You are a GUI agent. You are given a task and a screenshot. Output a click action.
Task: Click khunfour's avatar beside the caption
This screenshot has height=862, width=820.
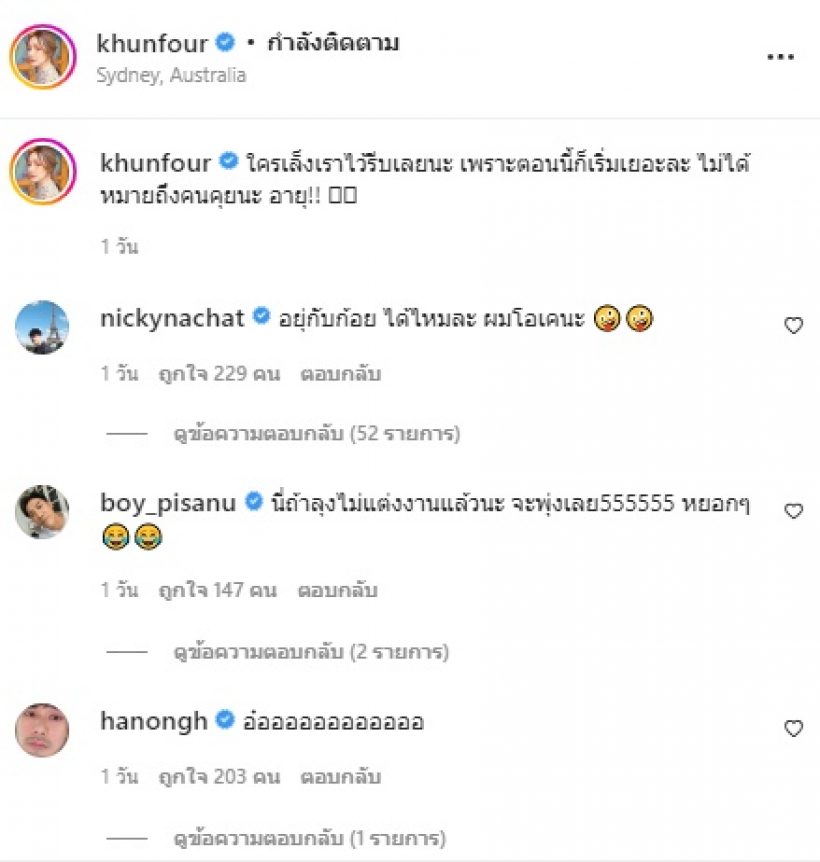pyautogui.click(x=42, y=172)
